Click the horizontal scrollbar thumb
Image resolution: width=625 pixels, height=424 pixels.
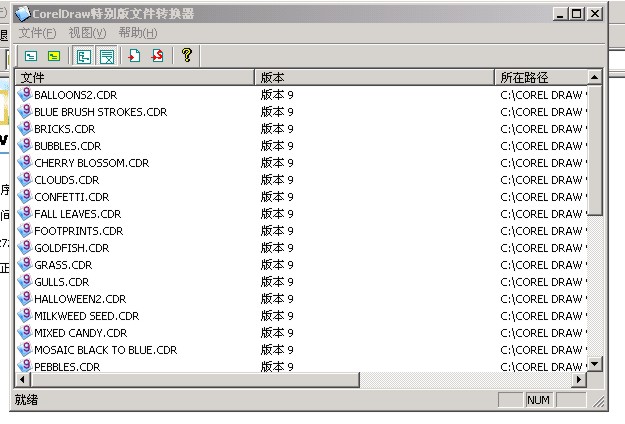pyautogui.click(x=195, y=380)
